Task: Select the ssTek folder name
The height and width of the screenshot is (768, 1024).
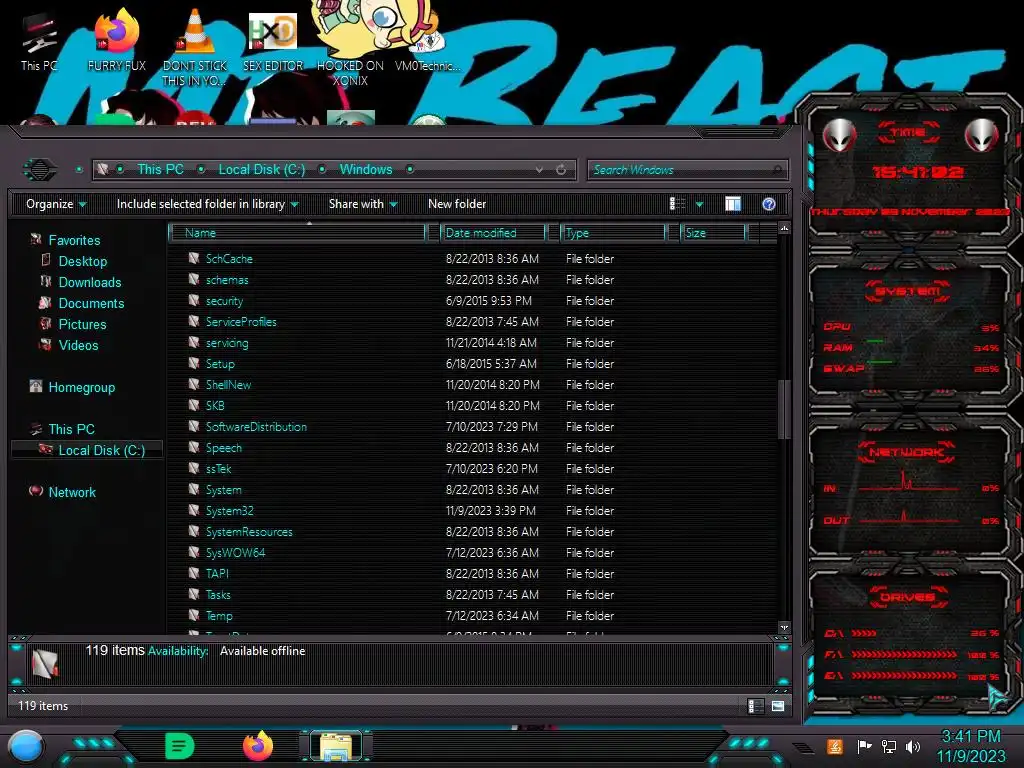Action: point(219,469)
